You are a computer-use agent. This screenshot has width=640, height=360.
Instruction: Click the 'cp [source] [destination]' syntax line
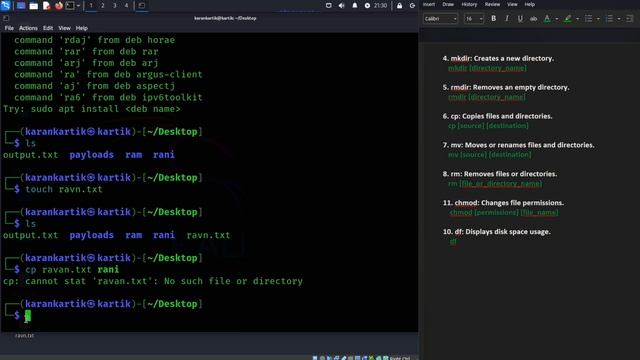[x=488, y=126]
